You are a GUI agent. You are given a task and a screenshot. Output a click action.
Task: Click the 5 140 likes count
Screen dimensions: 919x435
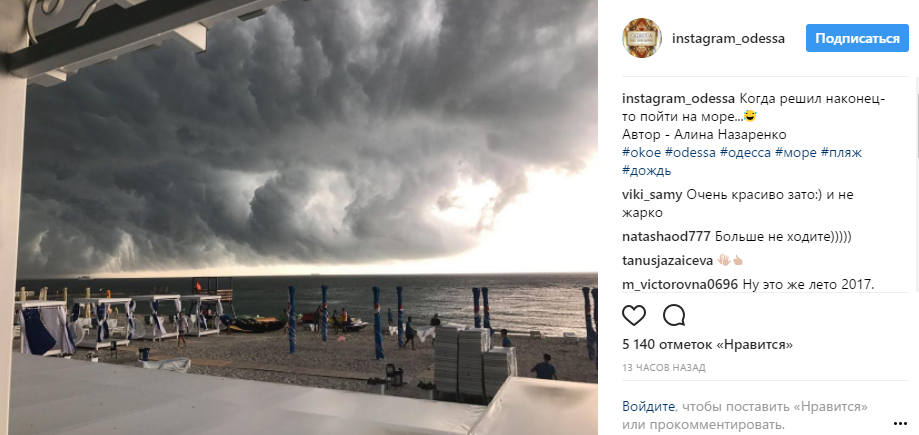pos(707,345)
